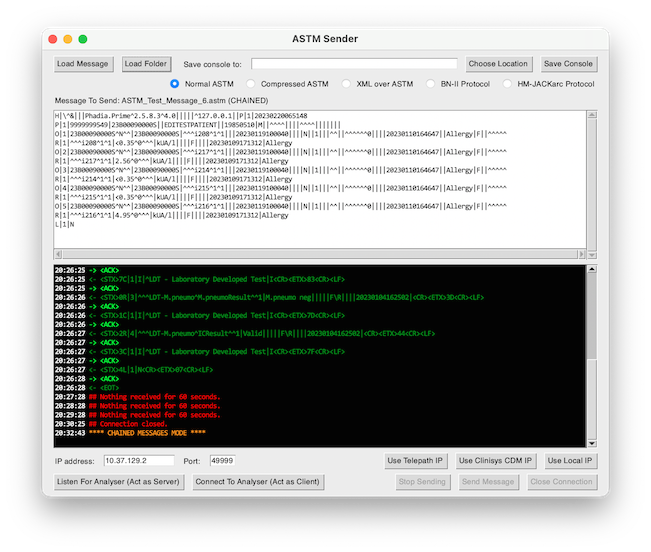Click the Stop Sending button

click(423, 482)
